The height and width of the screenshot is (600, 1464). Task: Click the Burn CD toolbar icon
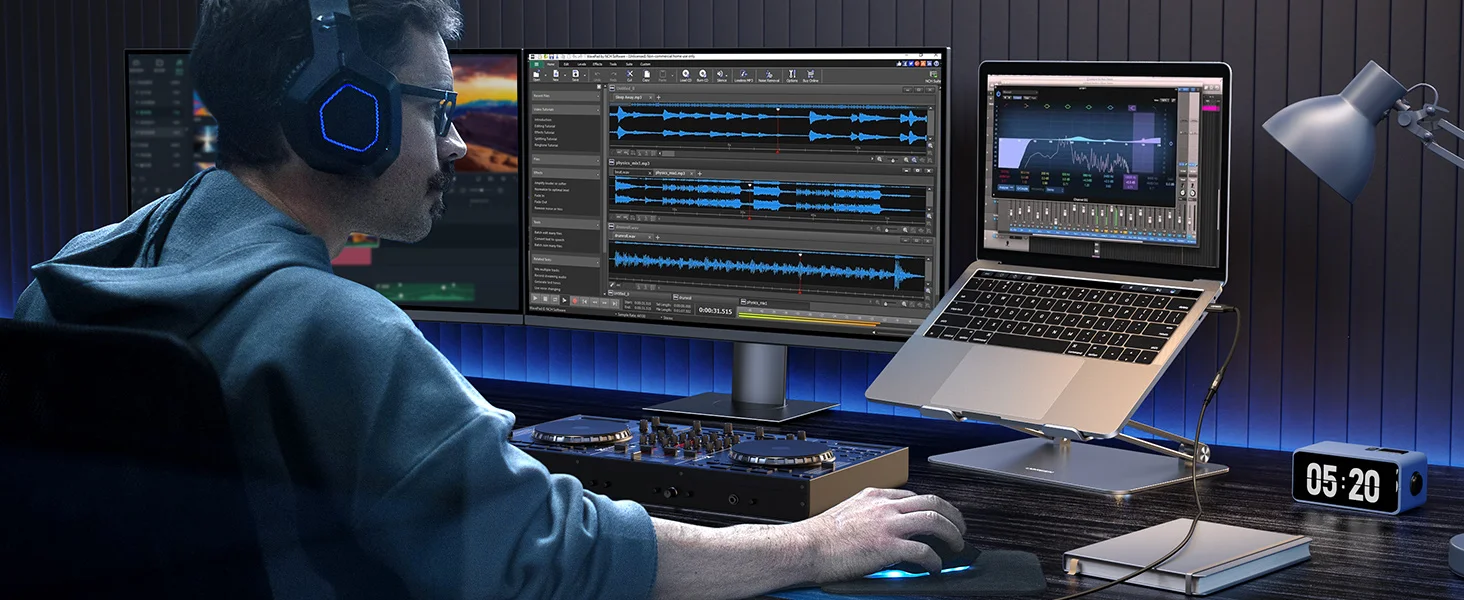tap(703, 75)
